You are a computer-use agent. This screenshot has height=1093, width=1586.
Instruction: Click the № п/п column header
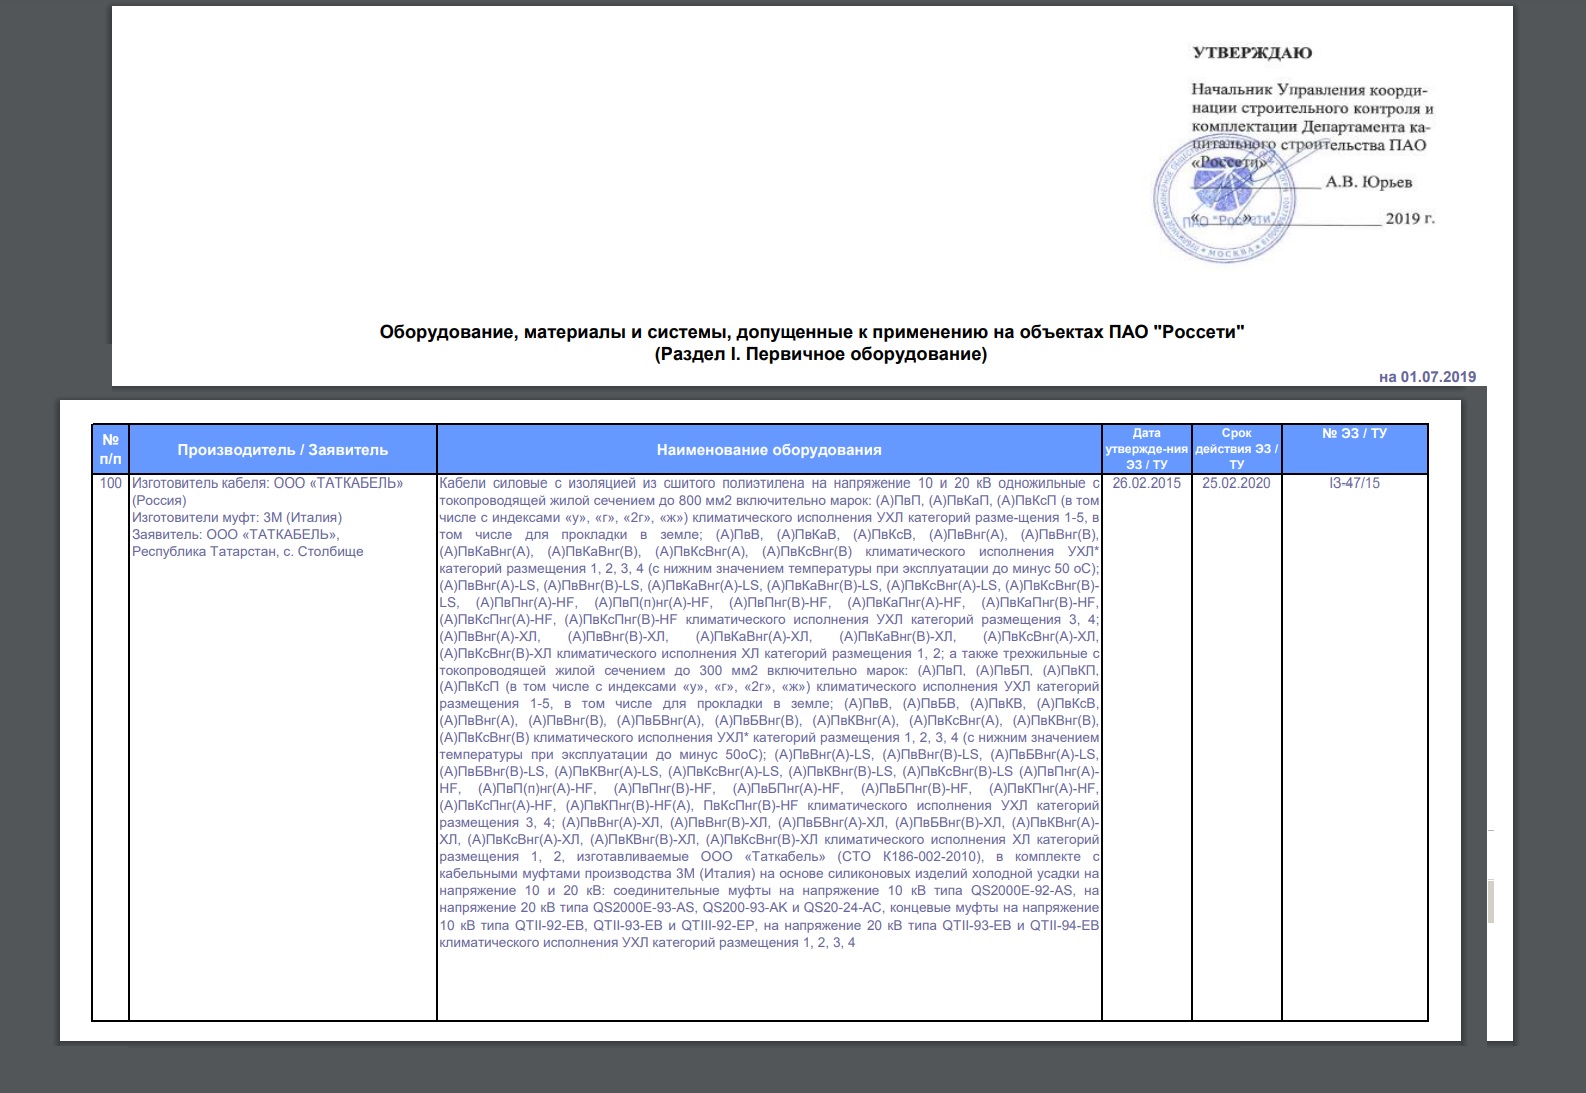[x=110, y=449]
